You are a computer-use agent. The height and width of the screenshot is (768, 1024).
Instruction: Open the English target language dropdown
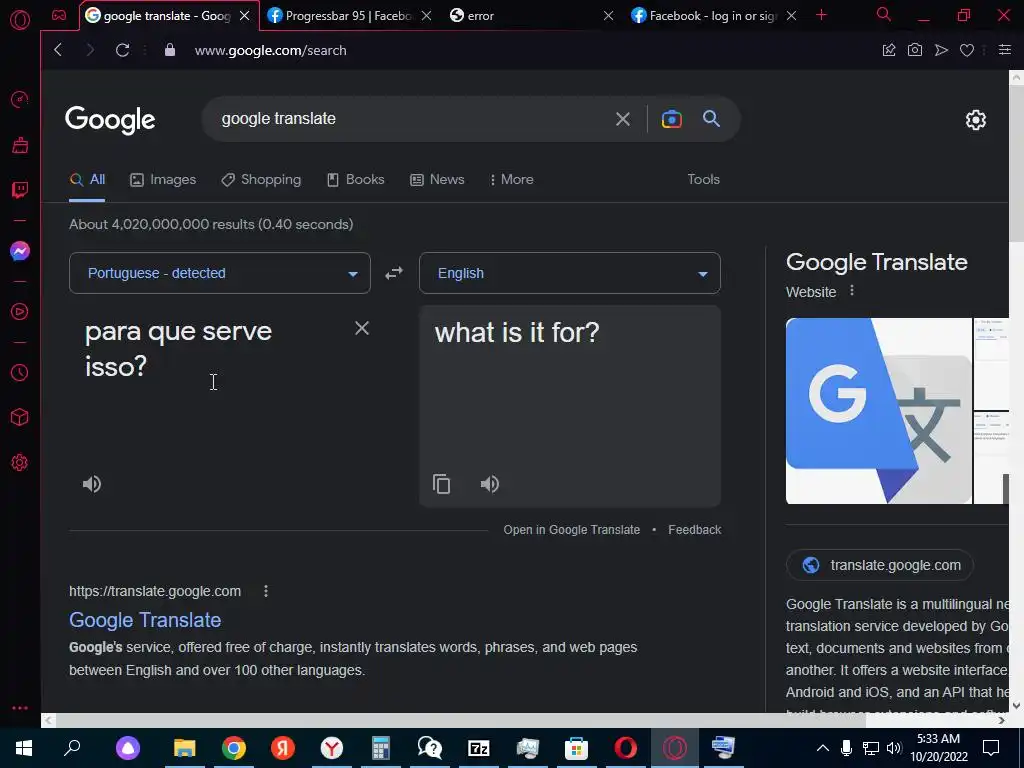pos(569,273)
